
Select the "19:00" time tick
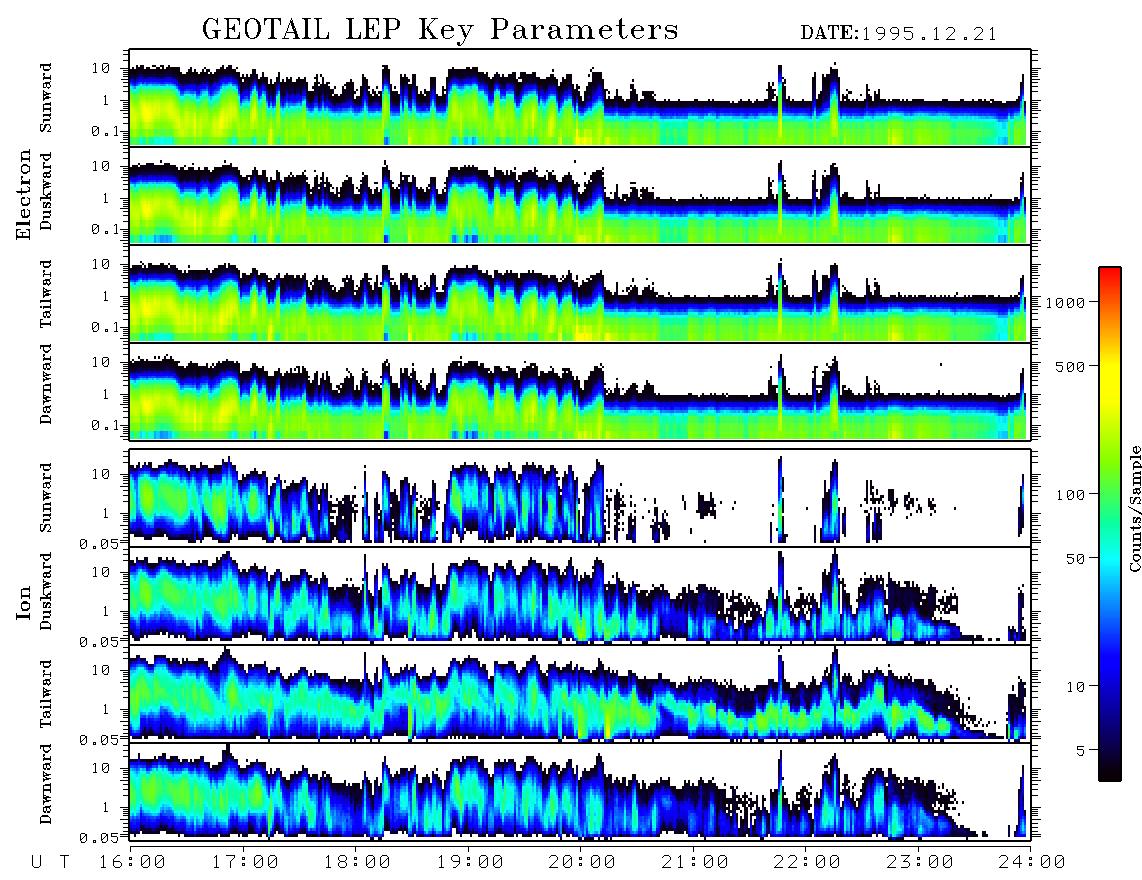pyautogui.click(x=470, y=863)
